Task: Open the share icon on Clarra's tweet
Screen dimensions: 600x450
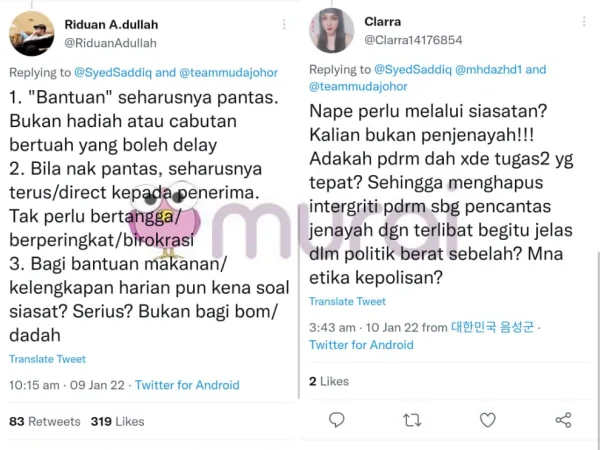Action: 563,420
